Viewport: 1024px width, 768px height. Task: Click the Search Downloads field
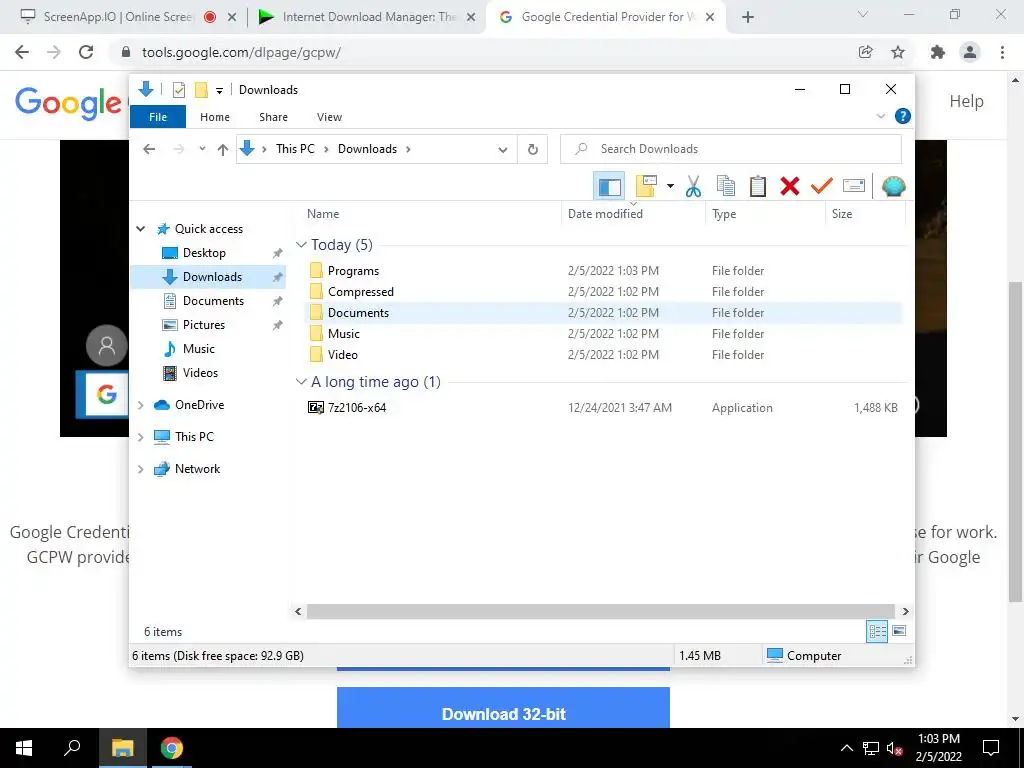pos(731,149)
